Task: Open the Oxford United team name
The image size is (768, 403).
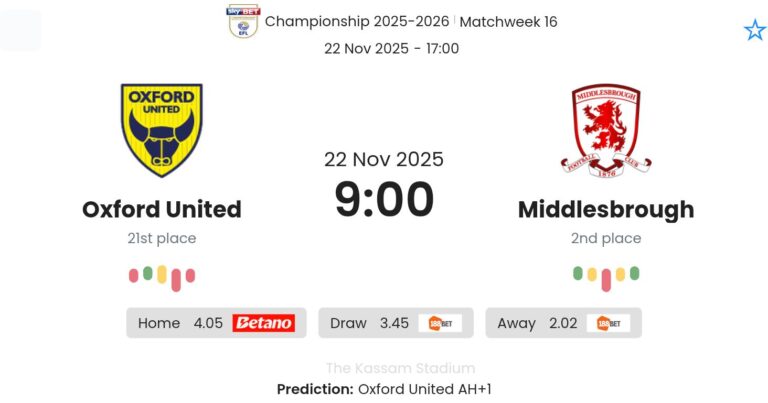Action: tap(161, 209)
